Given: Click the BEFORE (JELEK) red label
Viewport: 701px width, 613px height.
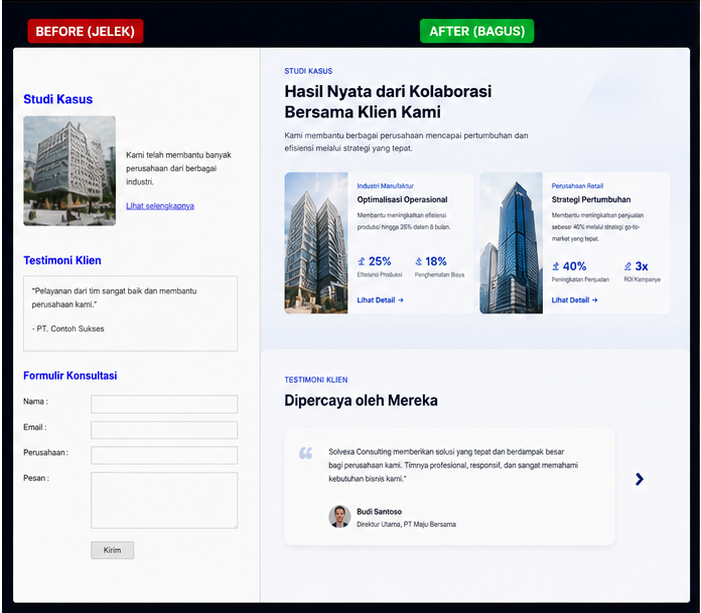Looking at the screenshot, I should point(85,31).
